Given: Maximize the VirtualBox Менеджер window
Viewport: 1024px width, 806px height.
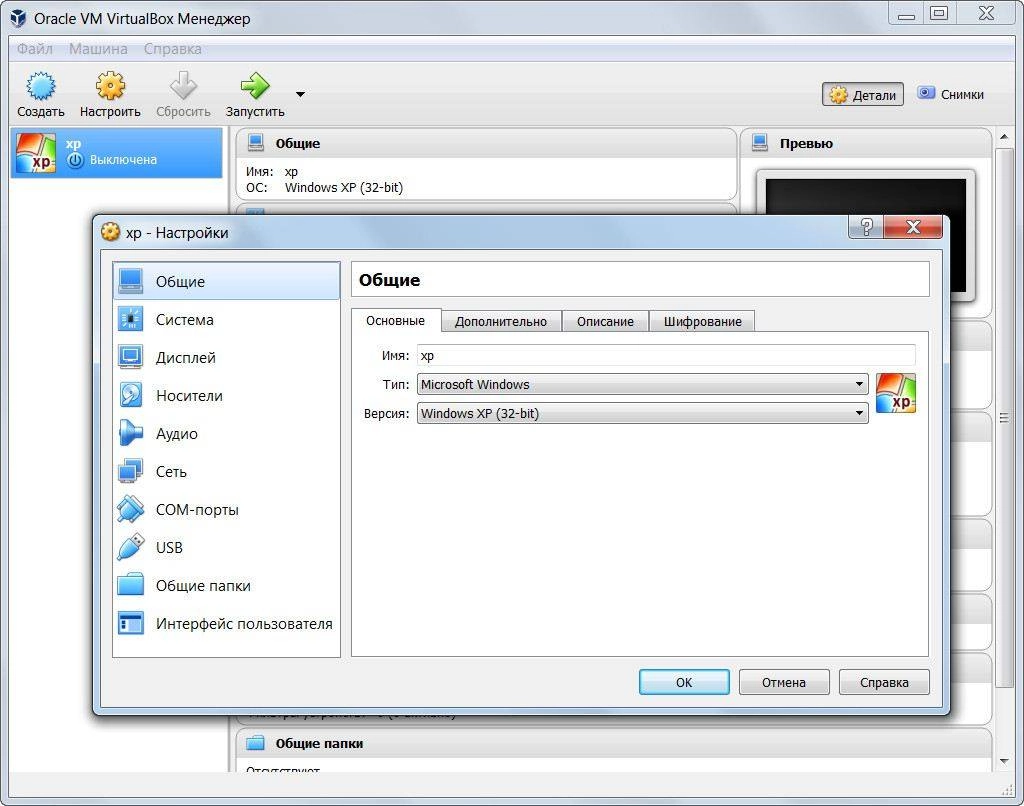Looking at the screenshot, I should coord(939,13).
